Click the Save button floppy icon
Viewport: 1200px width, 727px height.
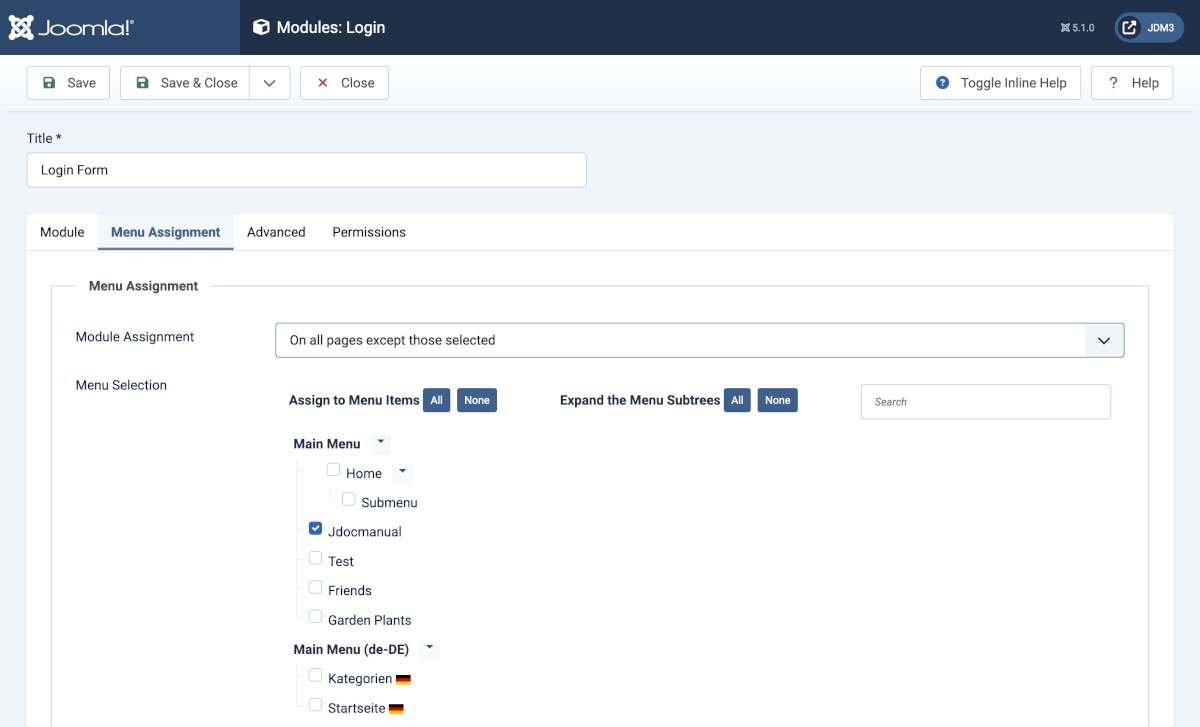tap(49, 83)
